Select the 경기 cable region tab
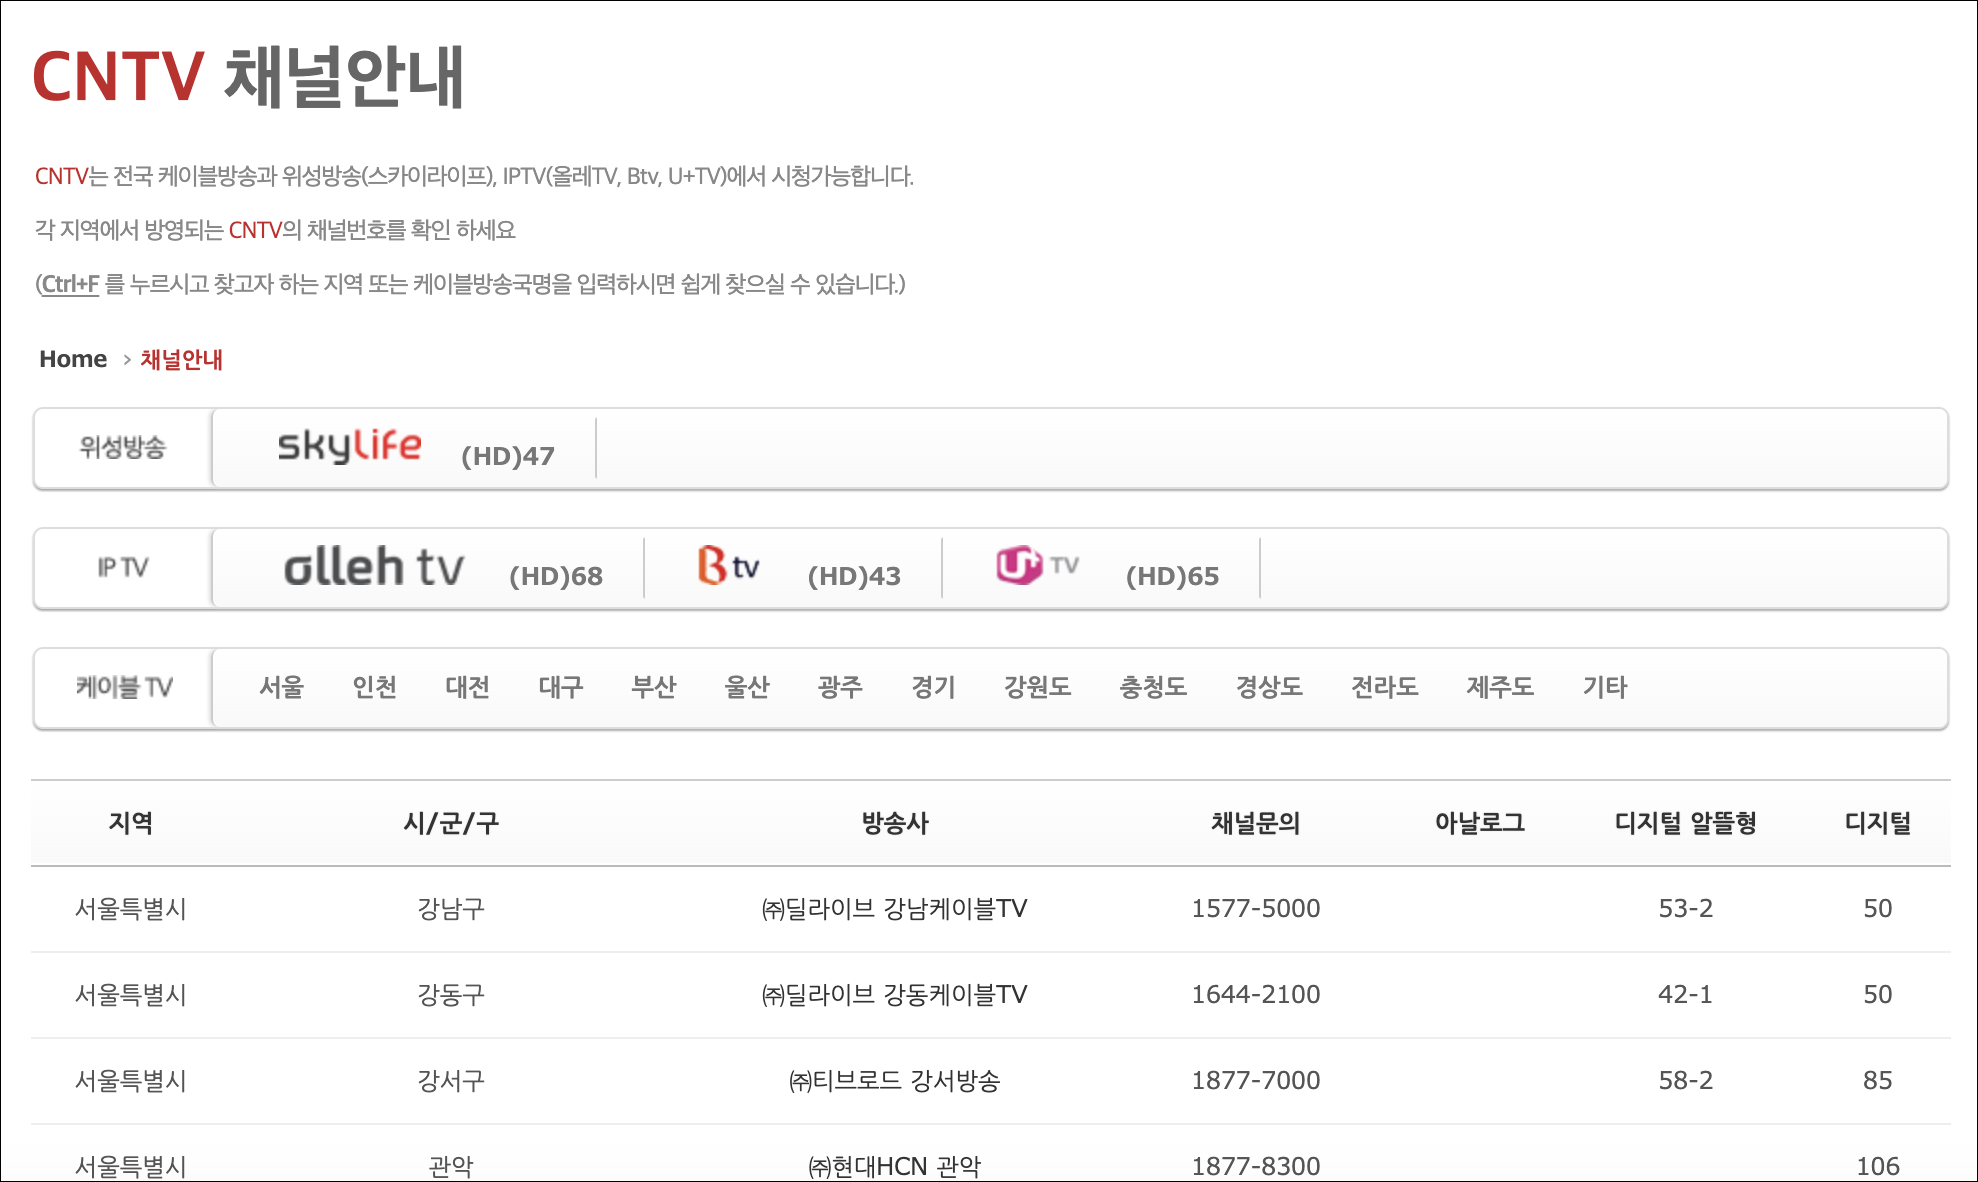1978x1182 pixels. [933, 687]
